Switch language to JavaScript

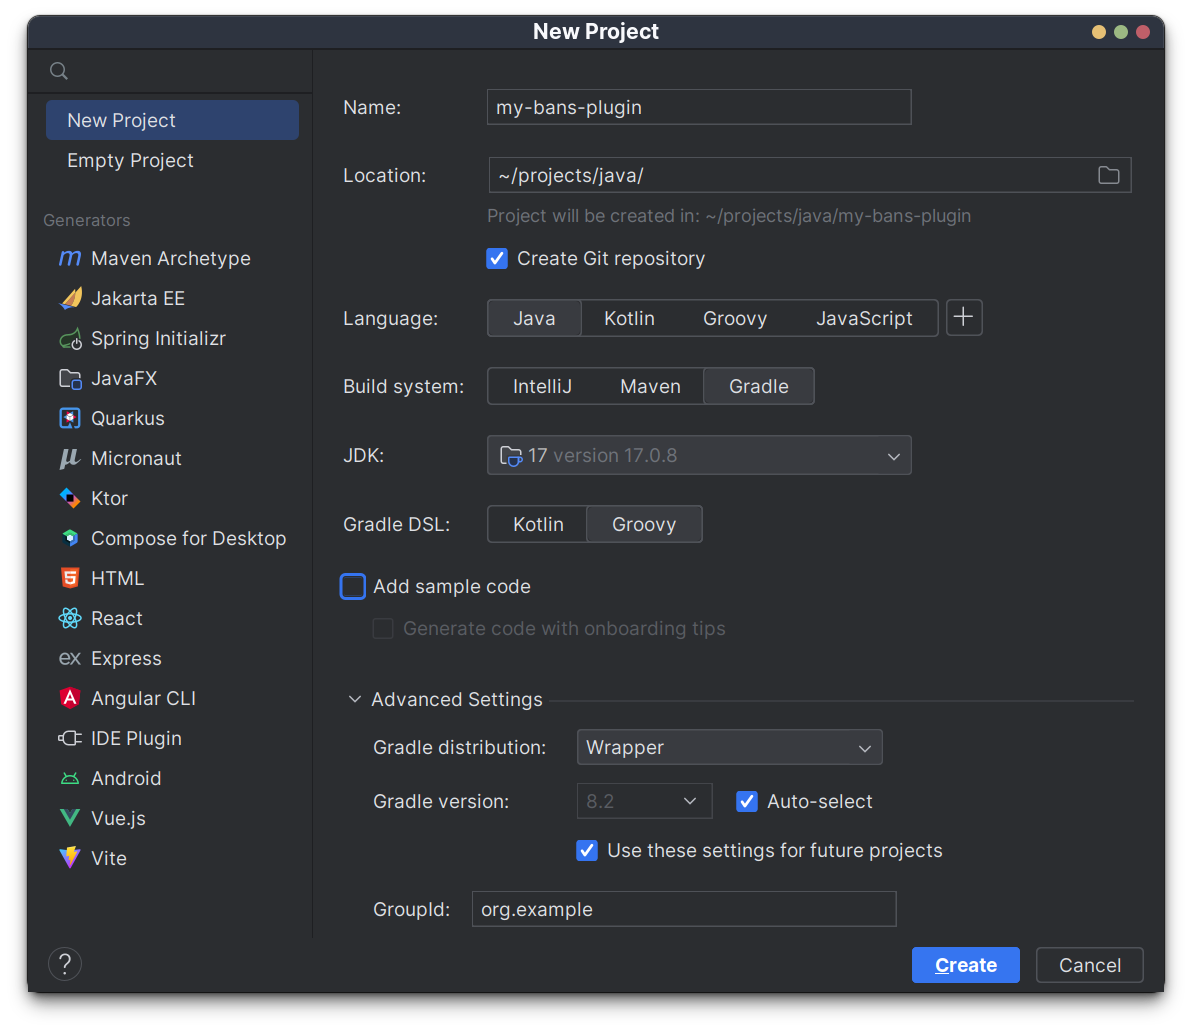[x=864, y=318]
